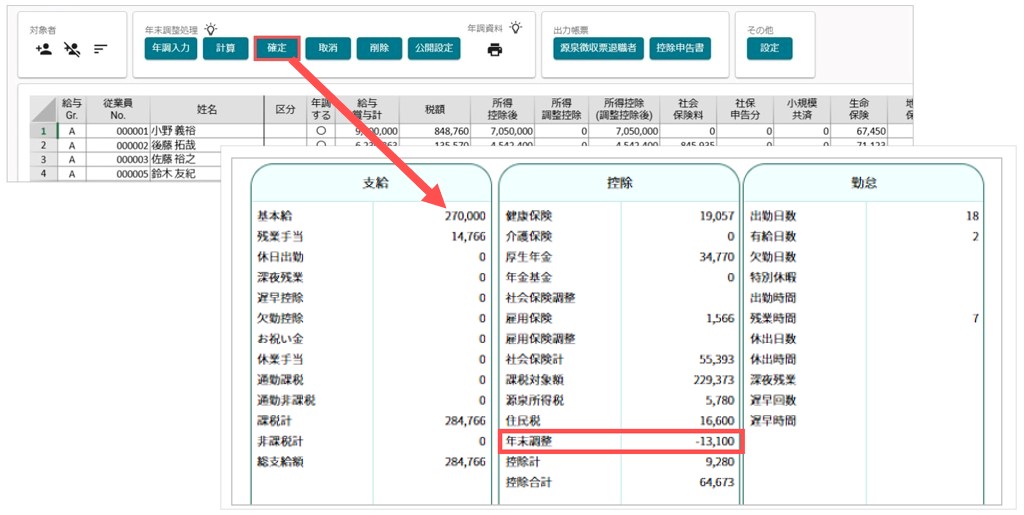Click the 控除申告書 button
1024x515 pixels.
tap(680, 48)
